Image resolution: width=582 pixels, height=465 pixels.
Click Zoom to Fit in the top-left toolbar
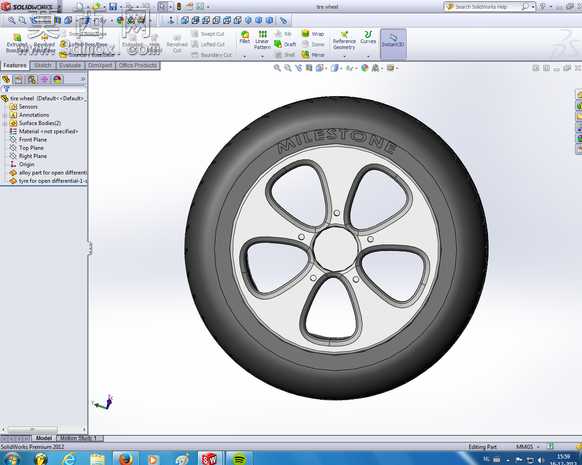pos(12,20)
